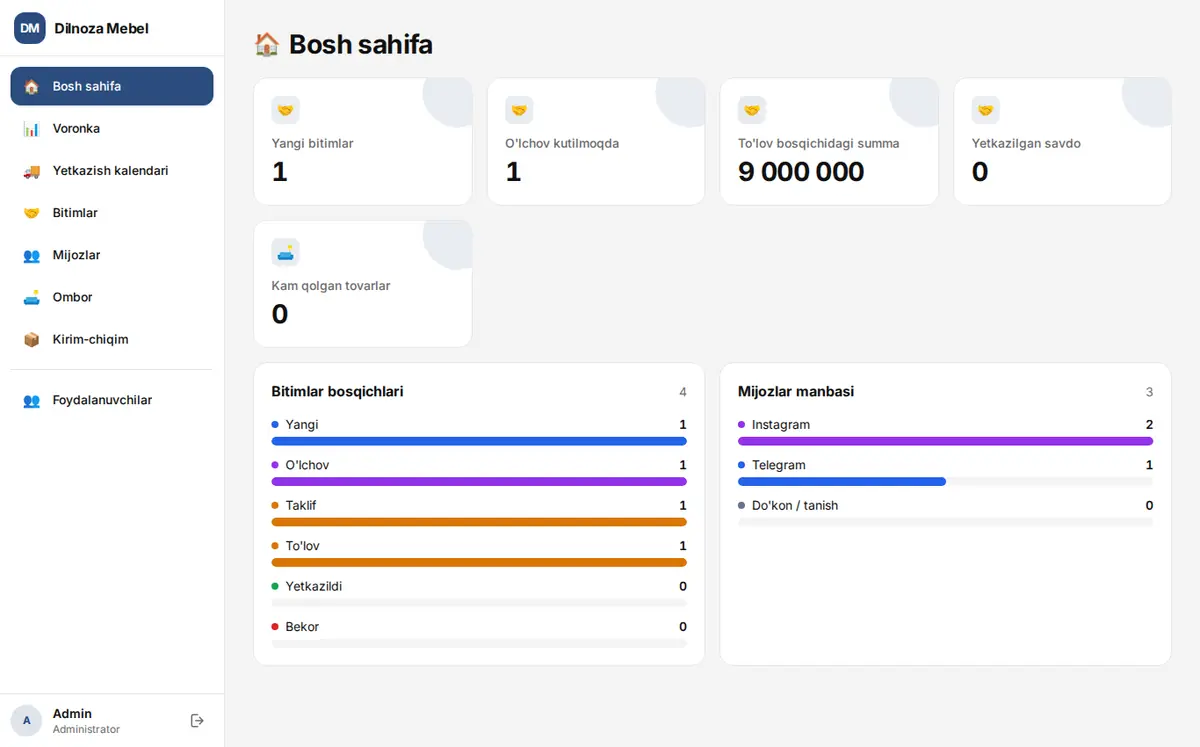Click the Instagram source progress bar

click(945, 441)
